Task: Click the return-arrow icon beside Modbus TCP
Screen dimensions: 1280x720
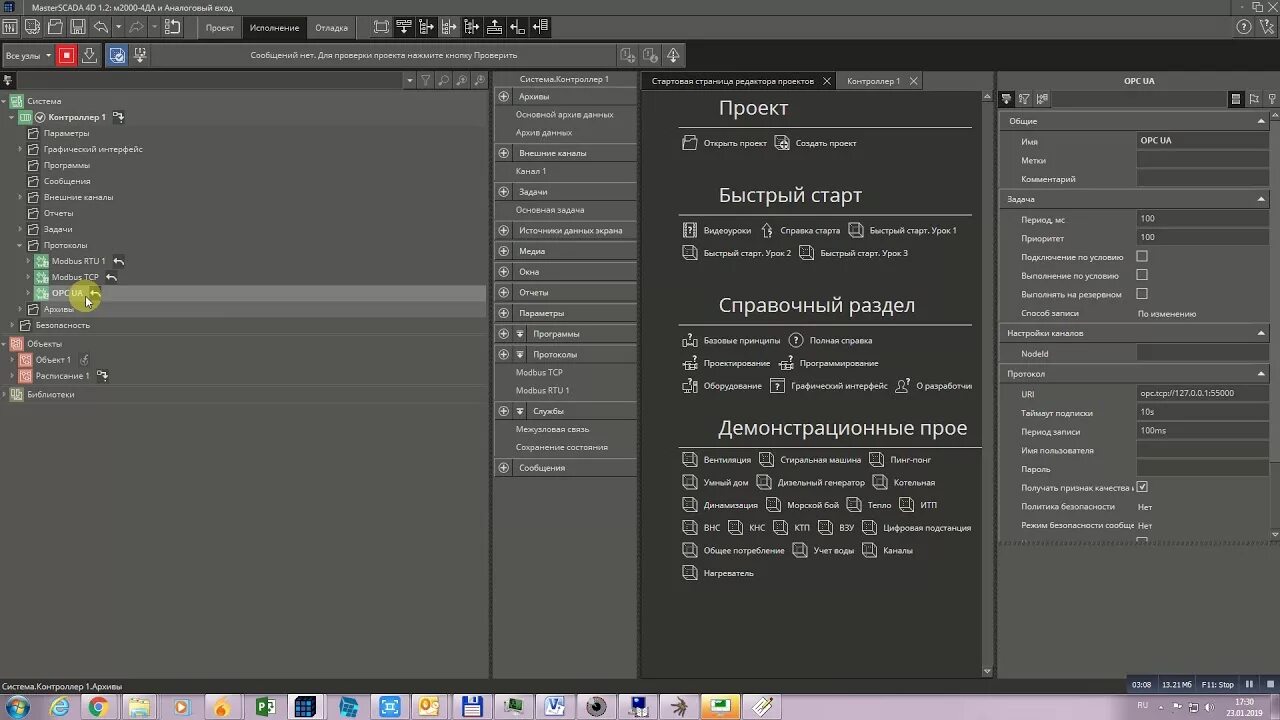Action: coord(111,277)
